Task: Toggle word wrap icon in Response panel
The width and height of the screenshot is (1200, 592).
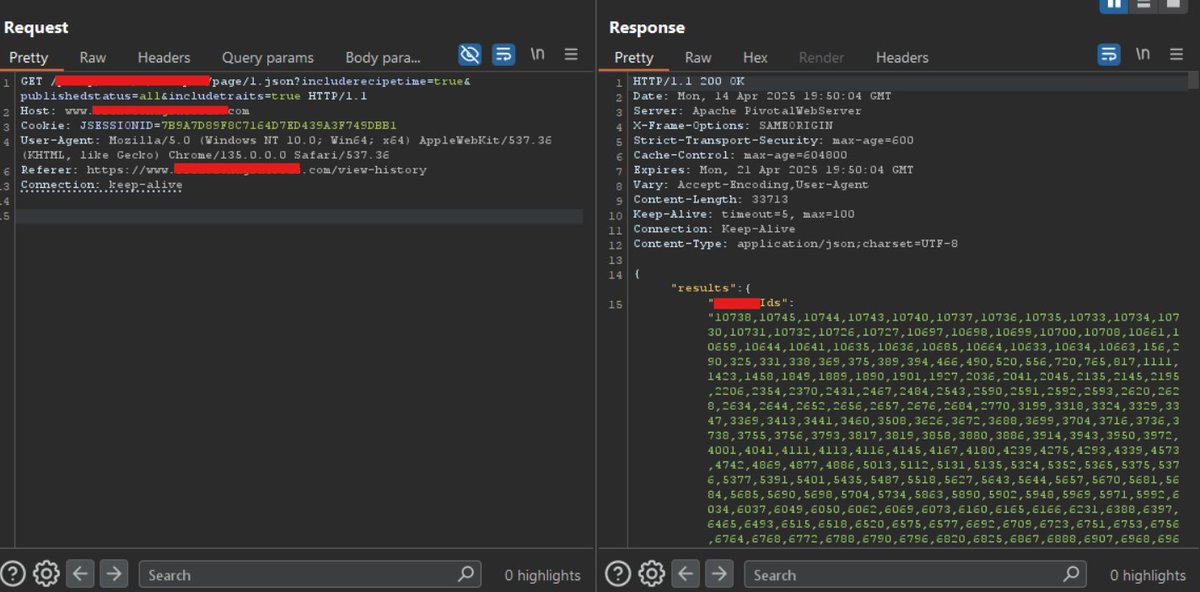Action: [x=1109, y=55]
